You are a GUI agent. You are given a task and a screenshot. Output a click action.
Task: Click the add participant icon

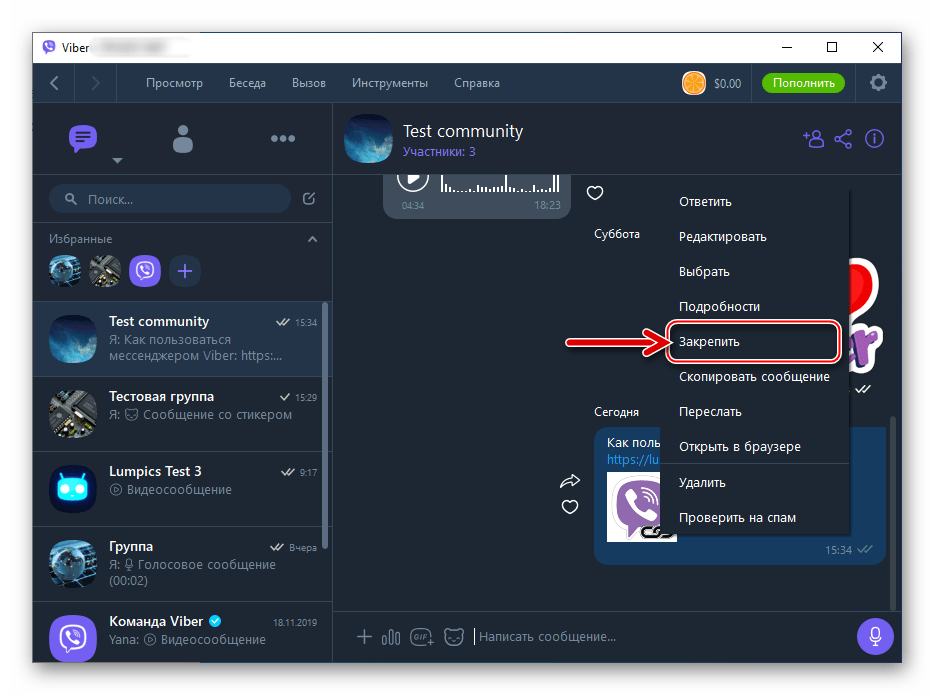click(x=813, y=139)
